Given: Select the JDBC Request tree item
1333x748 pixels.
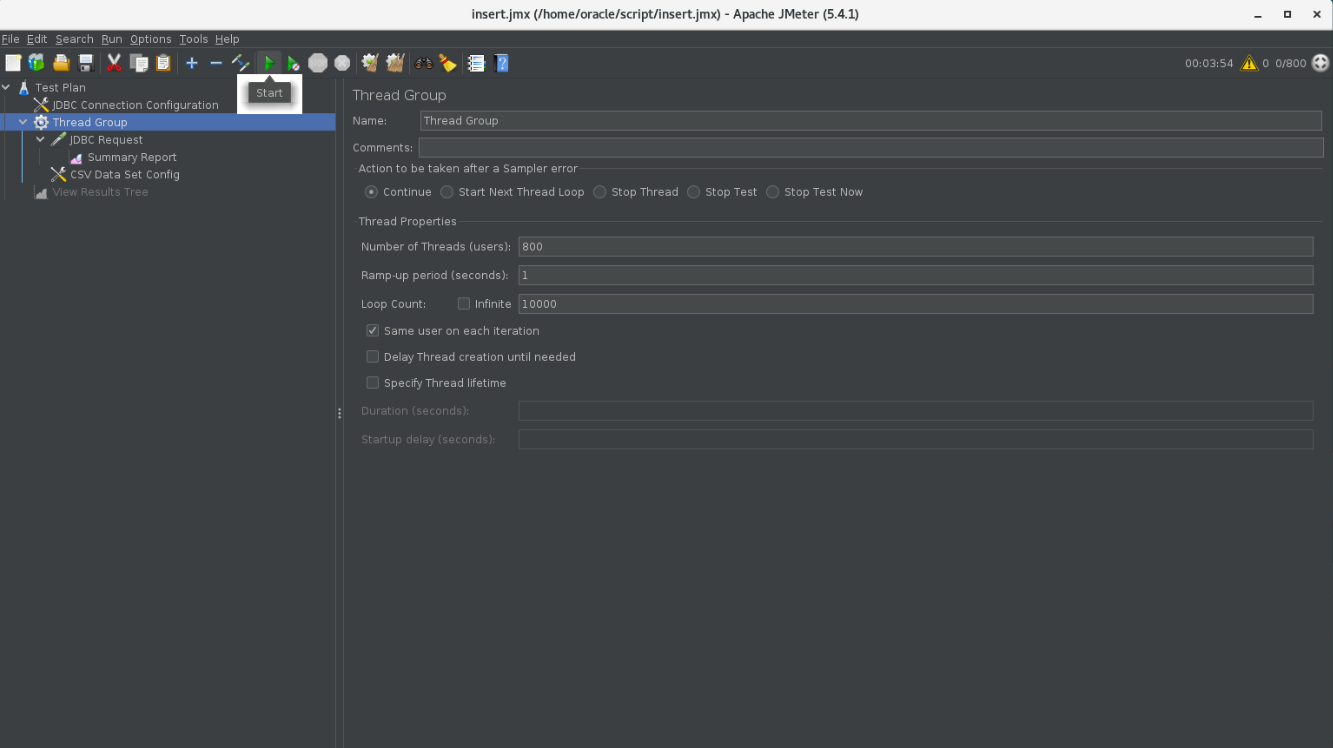Looking at the screenshot, I should [x=106, y=140].
